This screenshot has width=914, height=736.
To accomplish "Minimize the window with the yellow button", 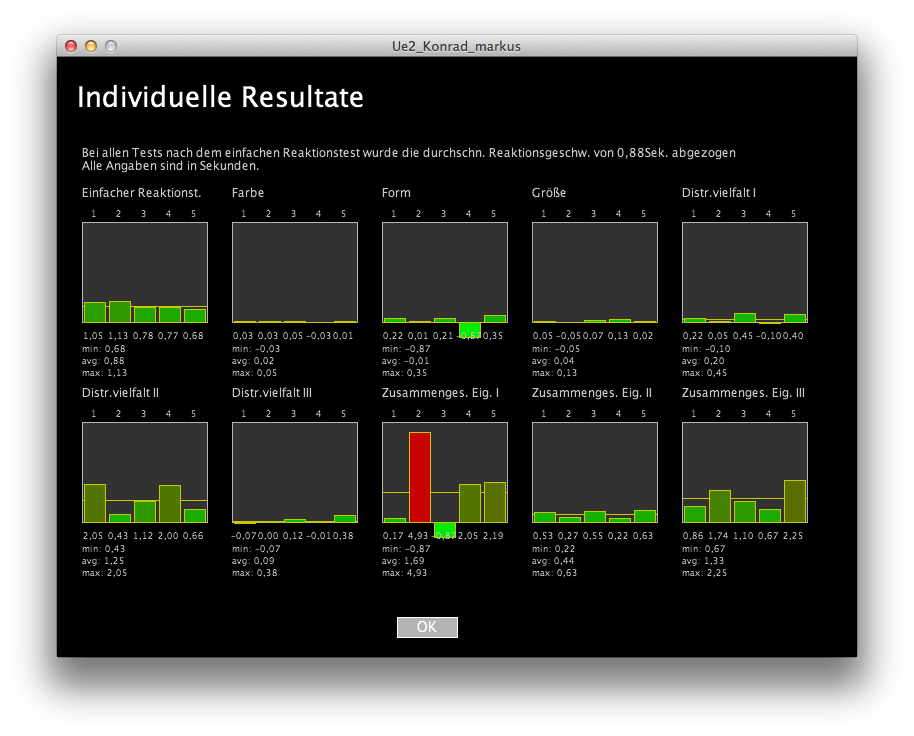I will pyautogui.click(x=91, y=46).
